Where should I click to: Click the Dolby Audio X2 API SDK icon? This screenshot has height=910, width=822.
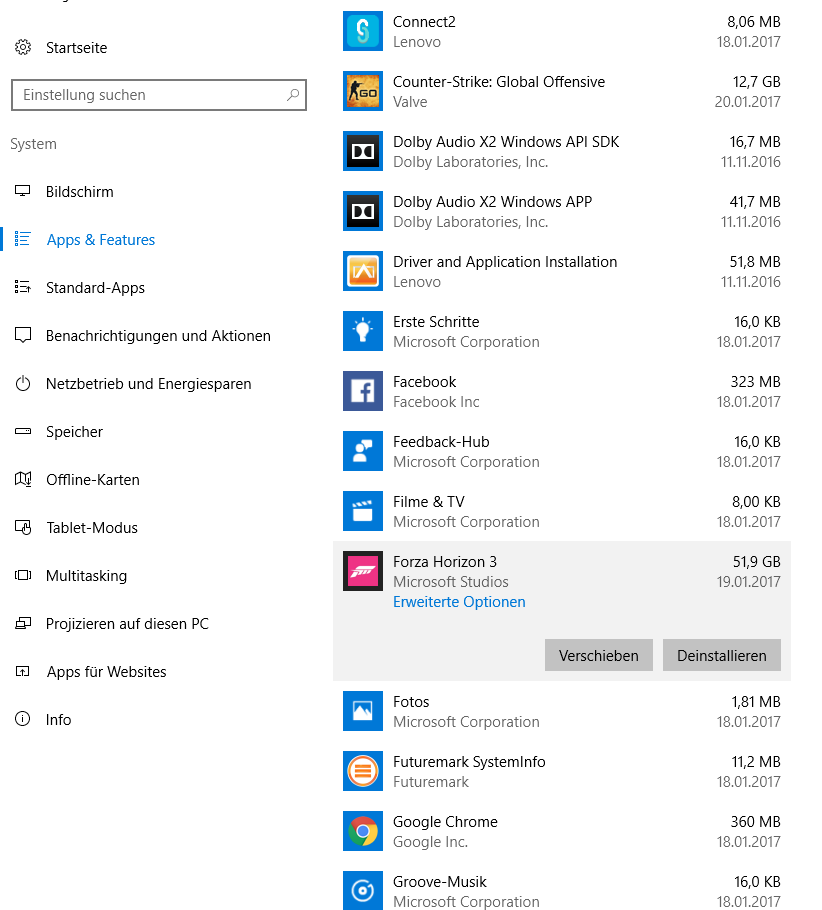tap(363, 151)
